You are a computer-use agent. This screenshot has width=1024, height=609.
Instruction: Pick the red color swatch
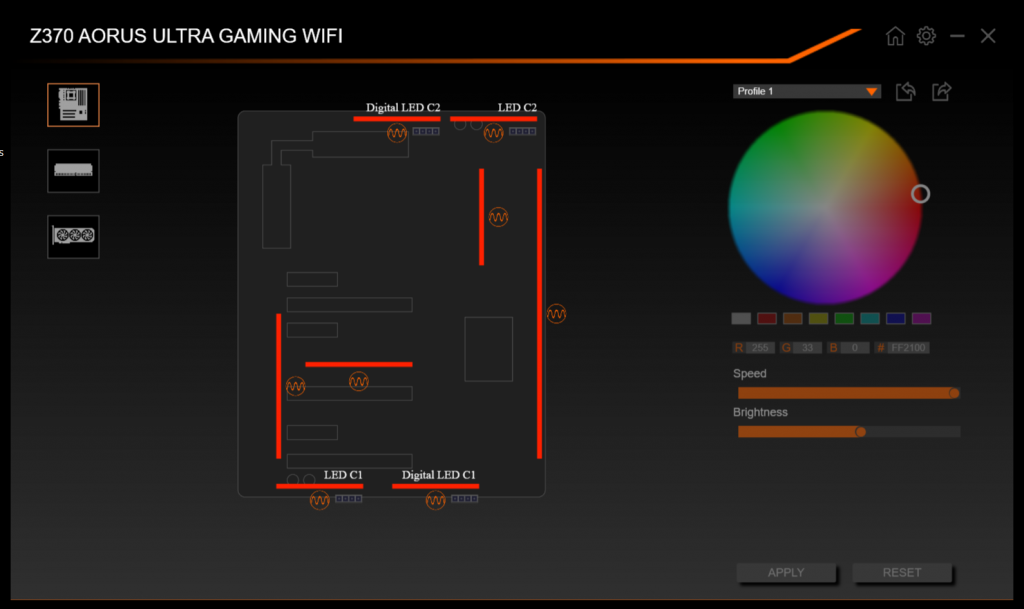coord(767,319)
